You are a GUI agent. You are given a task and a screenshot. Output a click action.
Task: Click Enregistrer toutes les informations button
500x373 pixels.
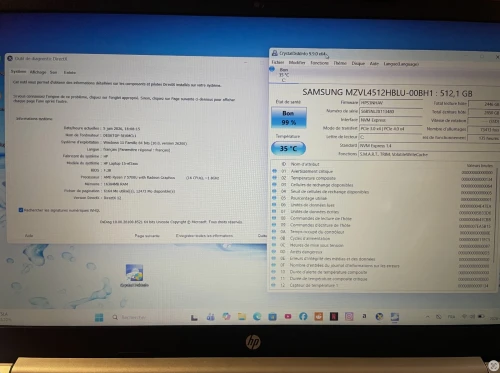pyautogui.click(x=204, y=236)
